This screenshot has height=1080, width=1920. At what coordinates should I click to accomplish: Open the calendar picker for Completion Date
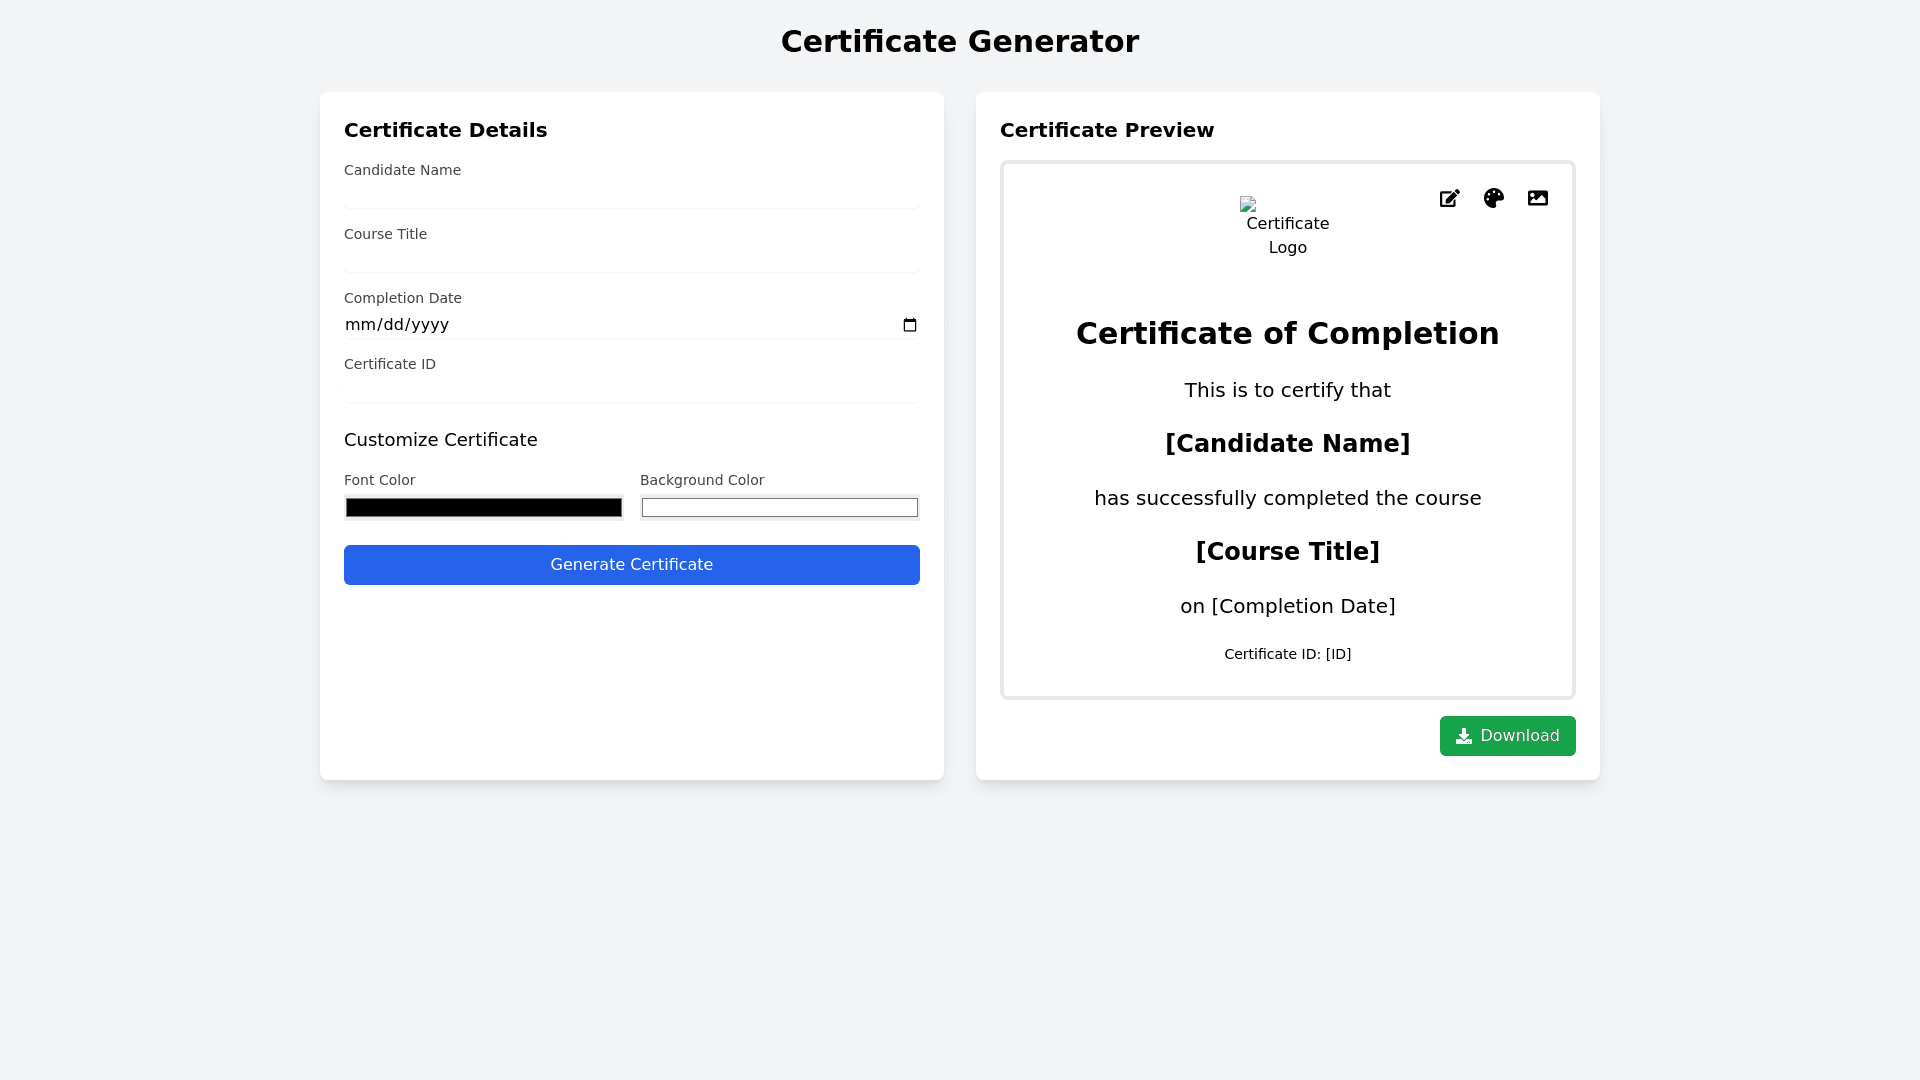pos(909,325)
